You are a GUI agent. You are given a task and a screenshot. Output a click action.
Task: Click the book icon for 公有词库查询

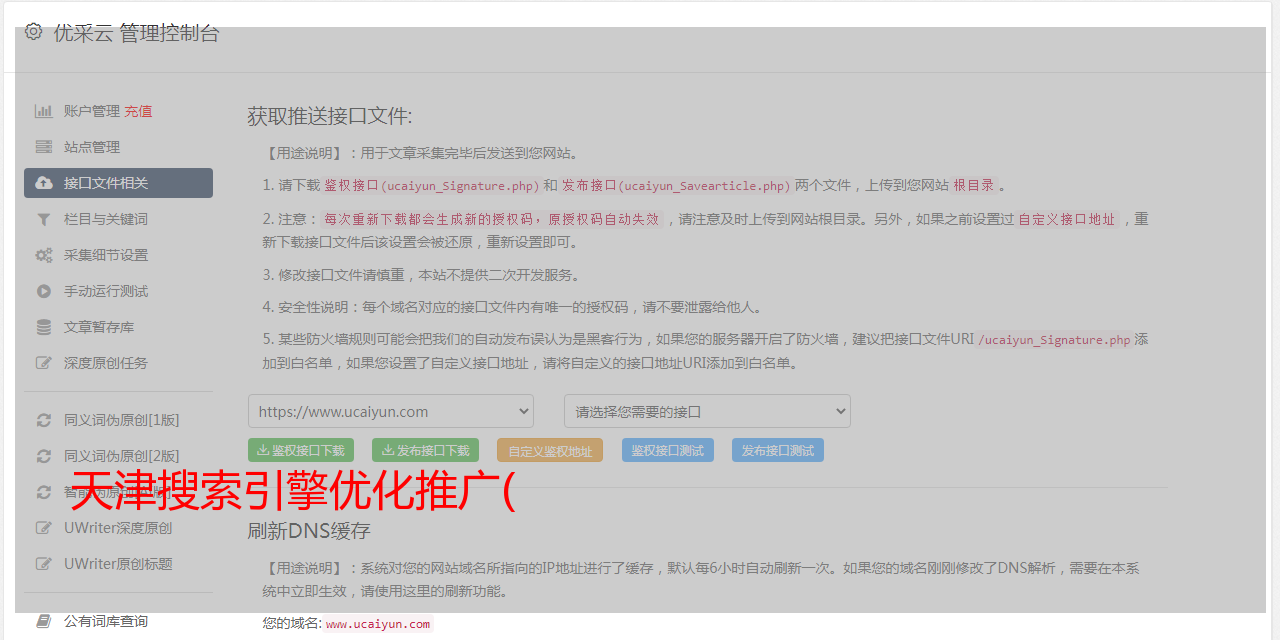coord(44,621)
